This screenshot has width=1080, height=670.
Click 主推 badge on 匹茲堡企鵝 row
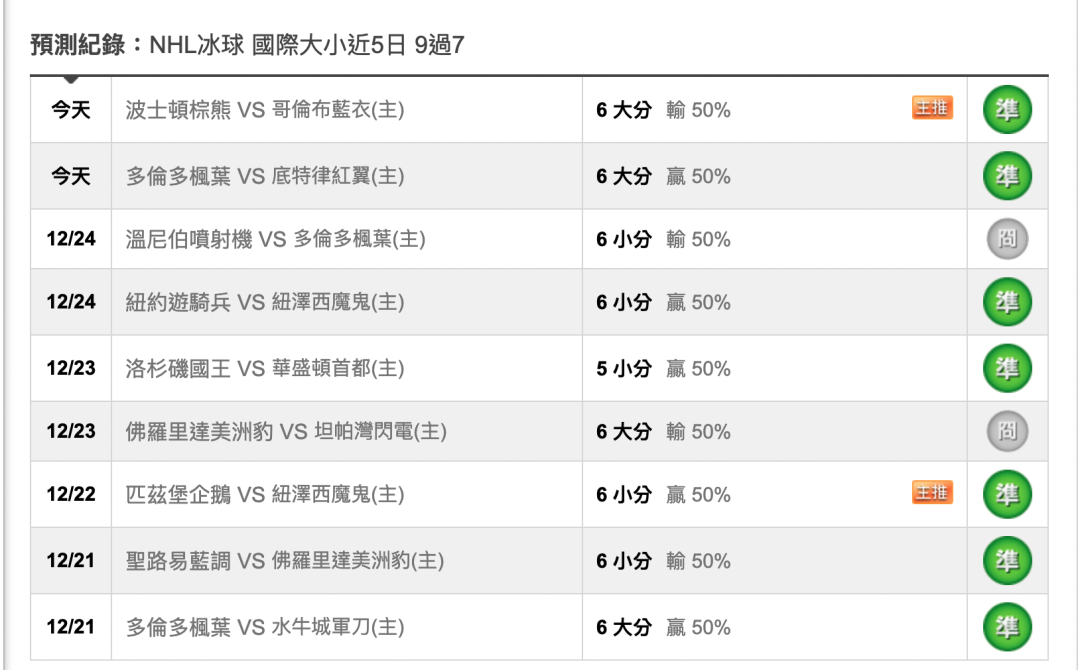click(x=932, y=492)
